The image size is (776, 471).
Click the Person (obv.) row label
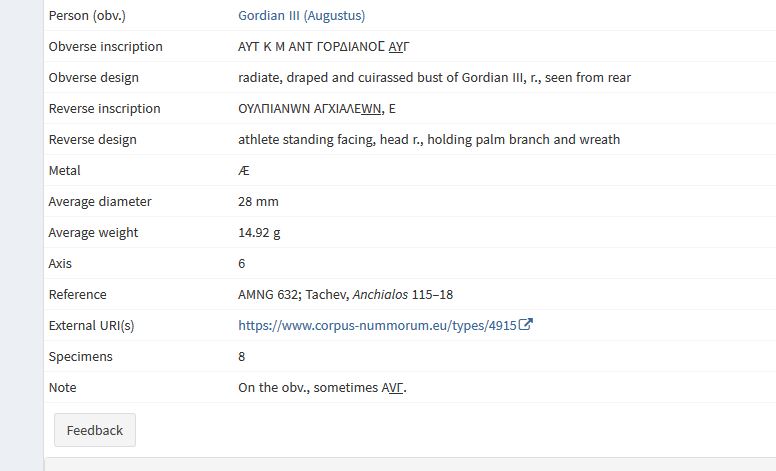point(87,16)
